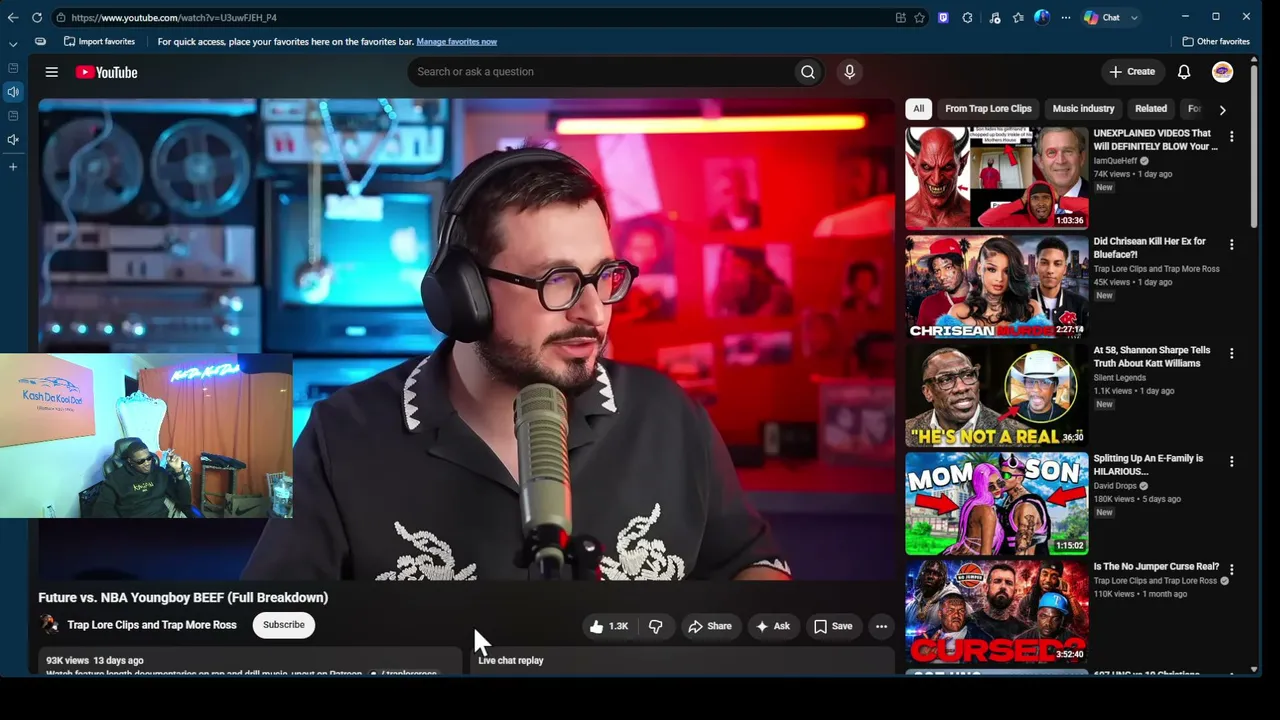Go to YouTube home via the logo
The height and width of the screenshot is (720, 1280).
[106, 72]
